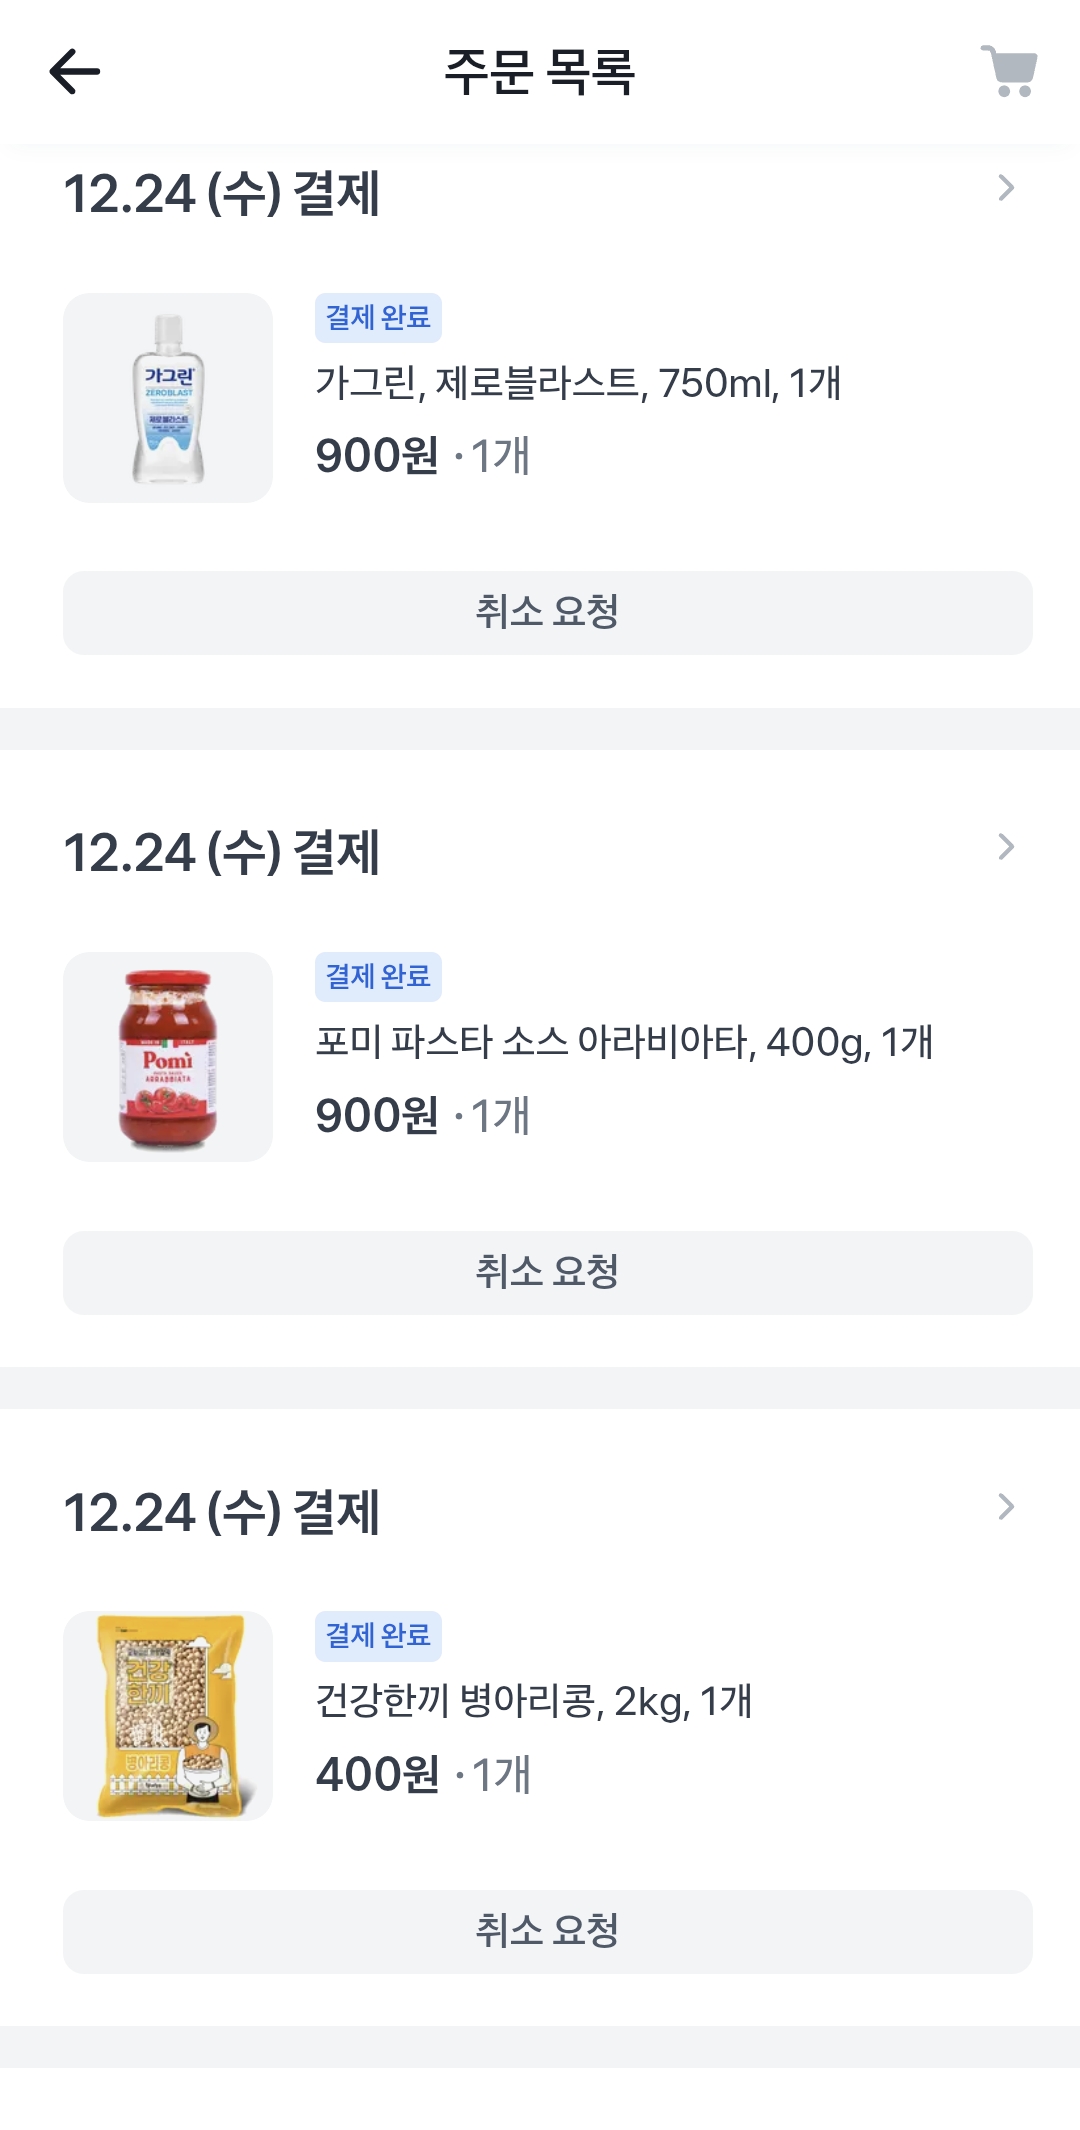Image resolution: width=1080 pixels, height=2130 pixels.
Task: Tap the 결제 완료 label of the 병아리콩 order
Action: (x=378, y=1636)
